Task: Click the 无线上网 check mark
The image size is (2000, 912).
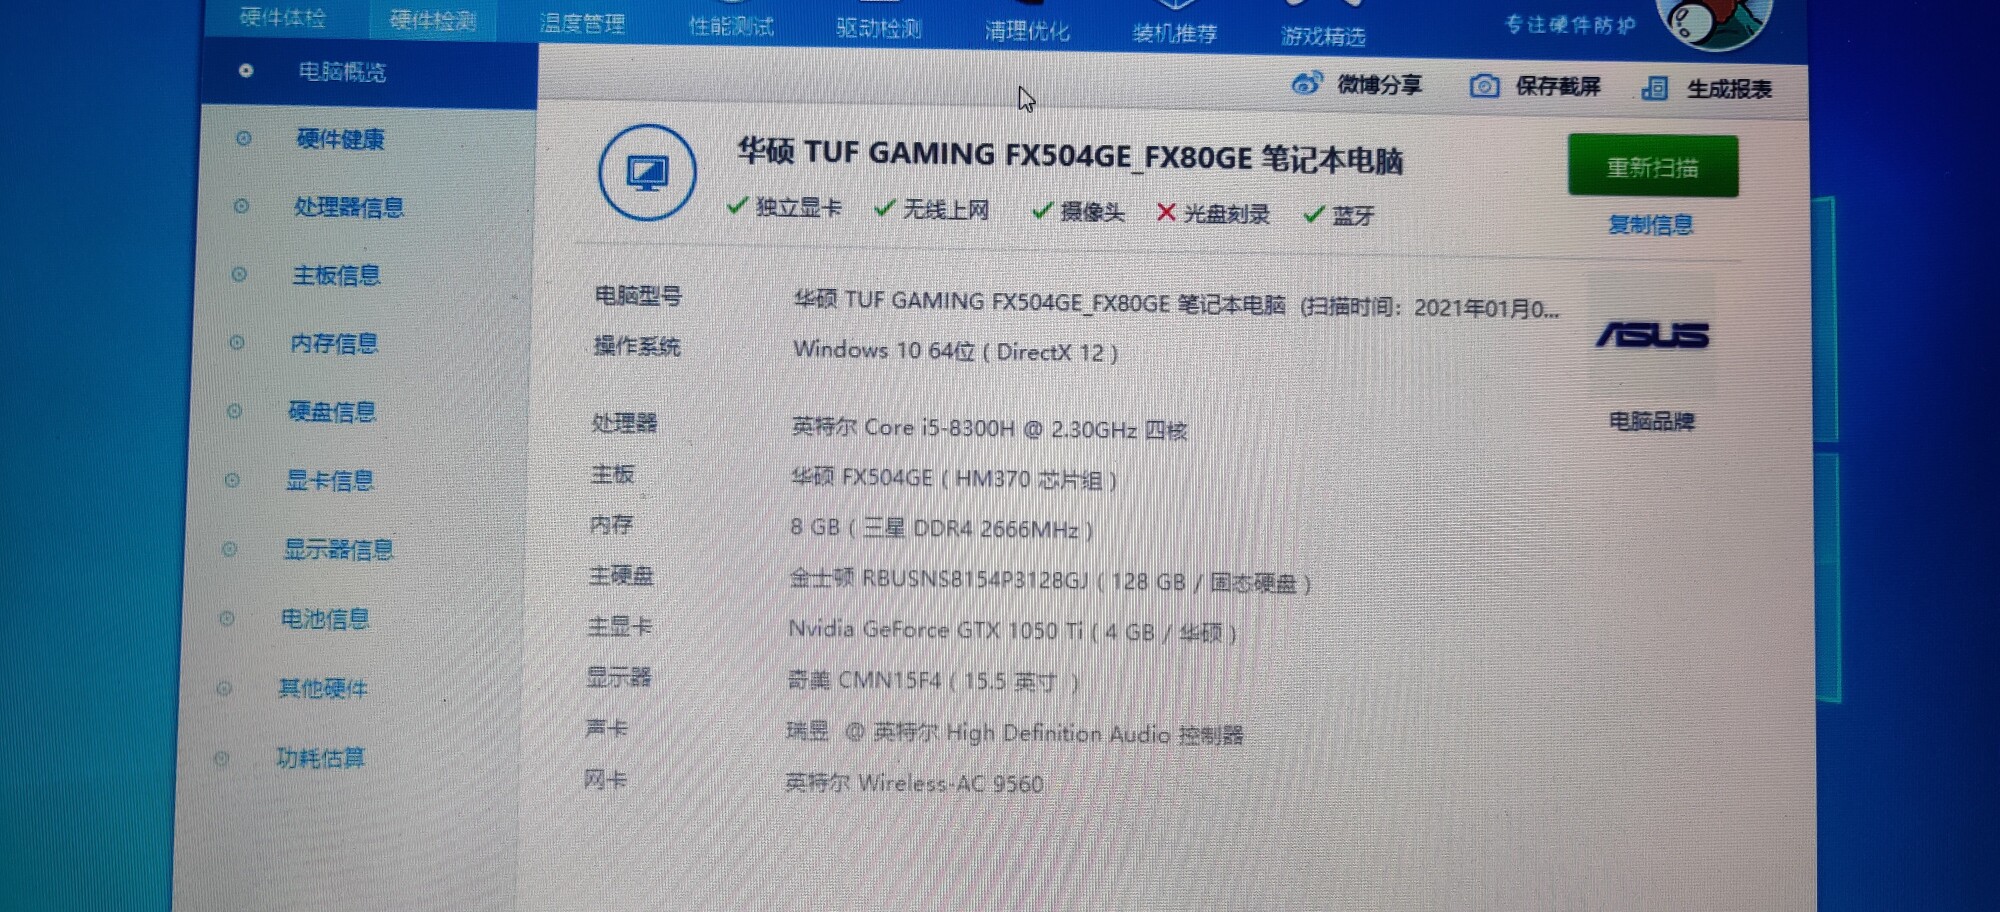Action: pos(884,208)
